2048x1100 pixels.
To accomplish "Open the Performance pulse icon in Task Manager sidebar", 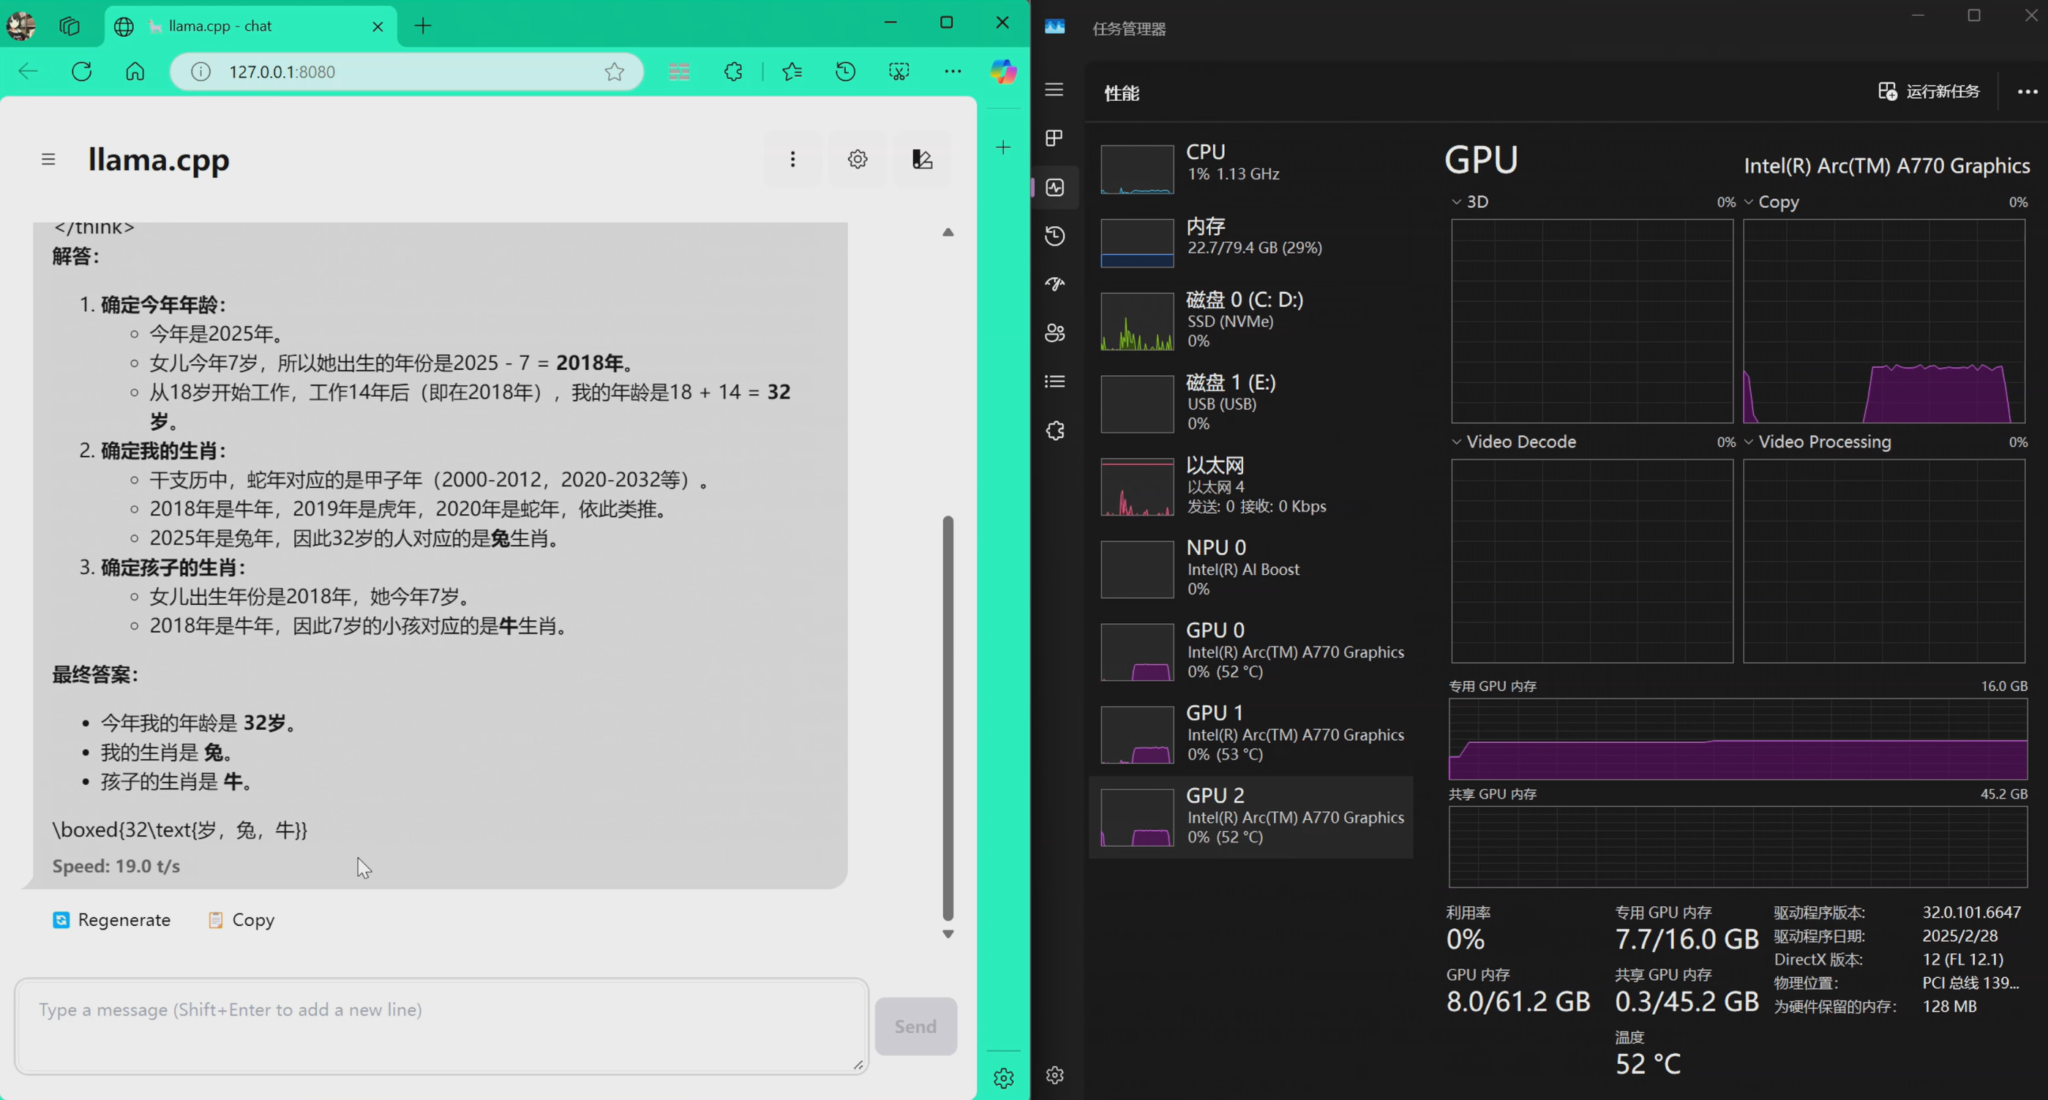I will coord(1055,186).
